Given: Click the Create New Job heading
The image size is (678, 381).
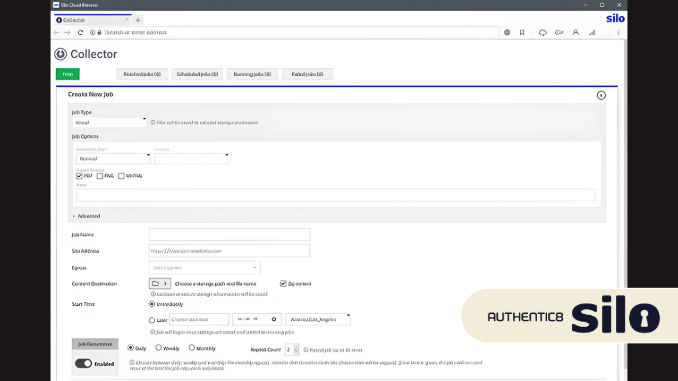Looking at the screenshot, I should coord(90,94).
